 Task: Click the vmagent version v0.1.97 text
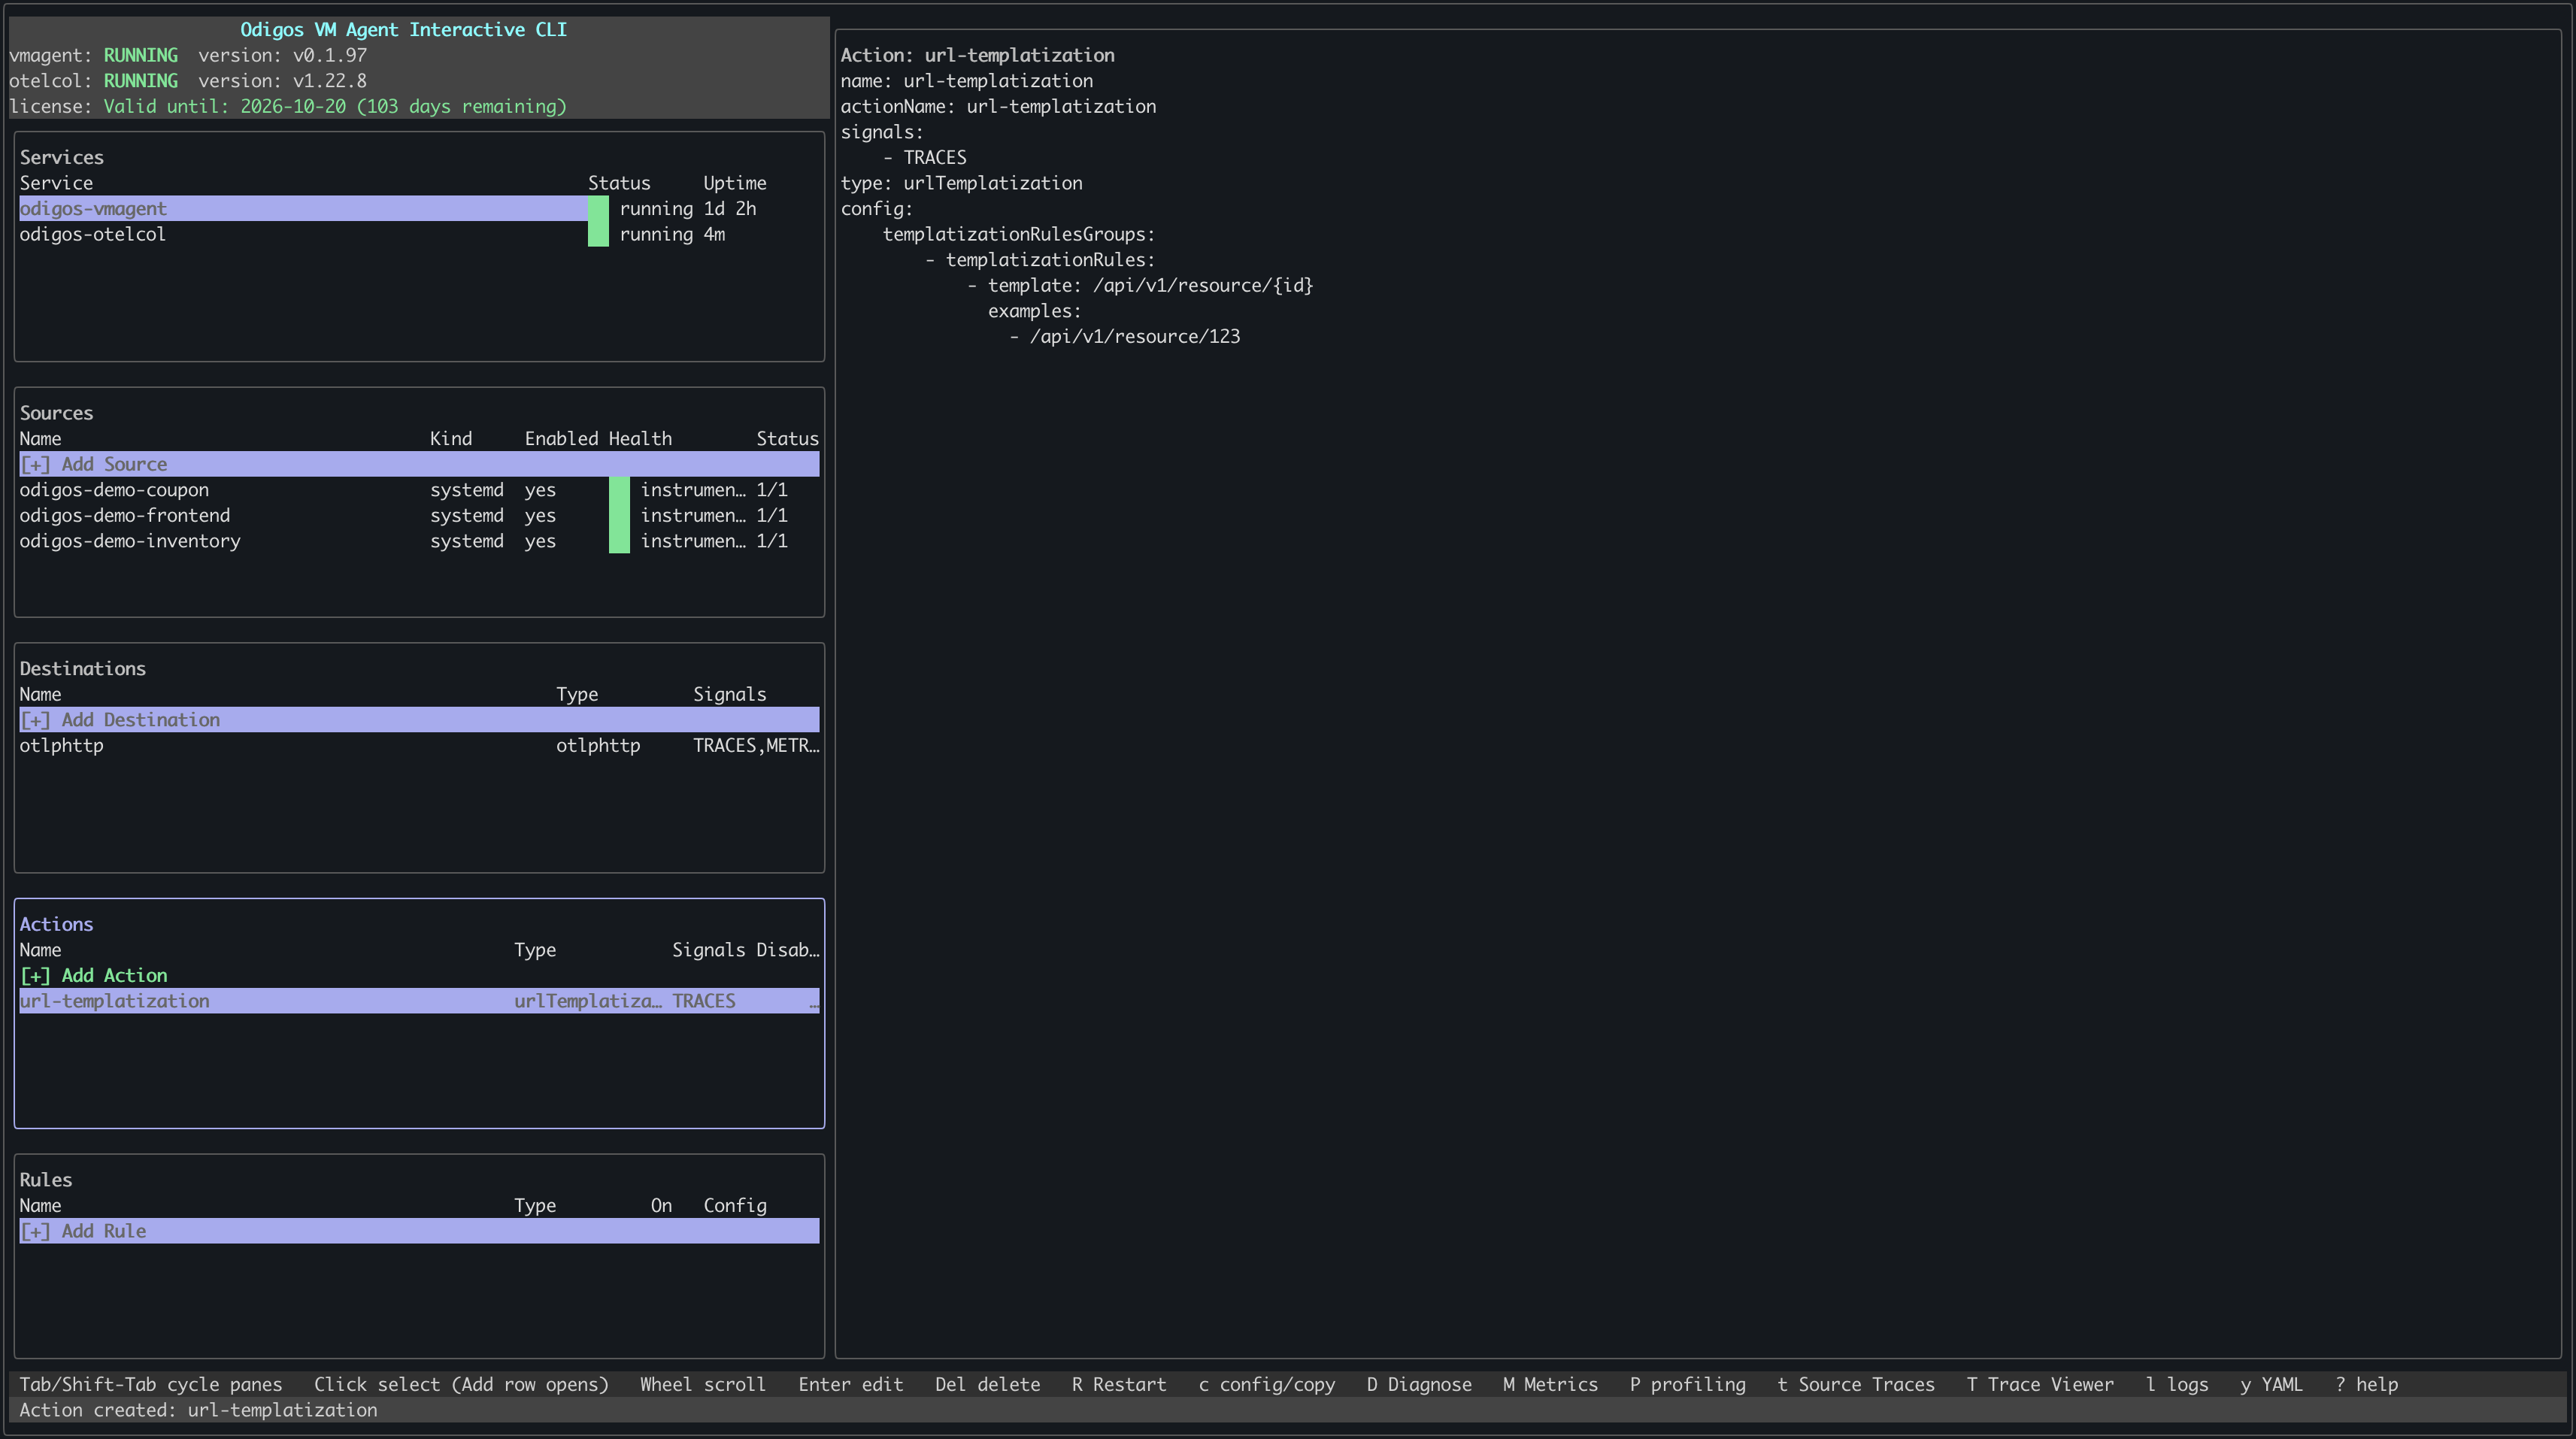click(282, 56)
